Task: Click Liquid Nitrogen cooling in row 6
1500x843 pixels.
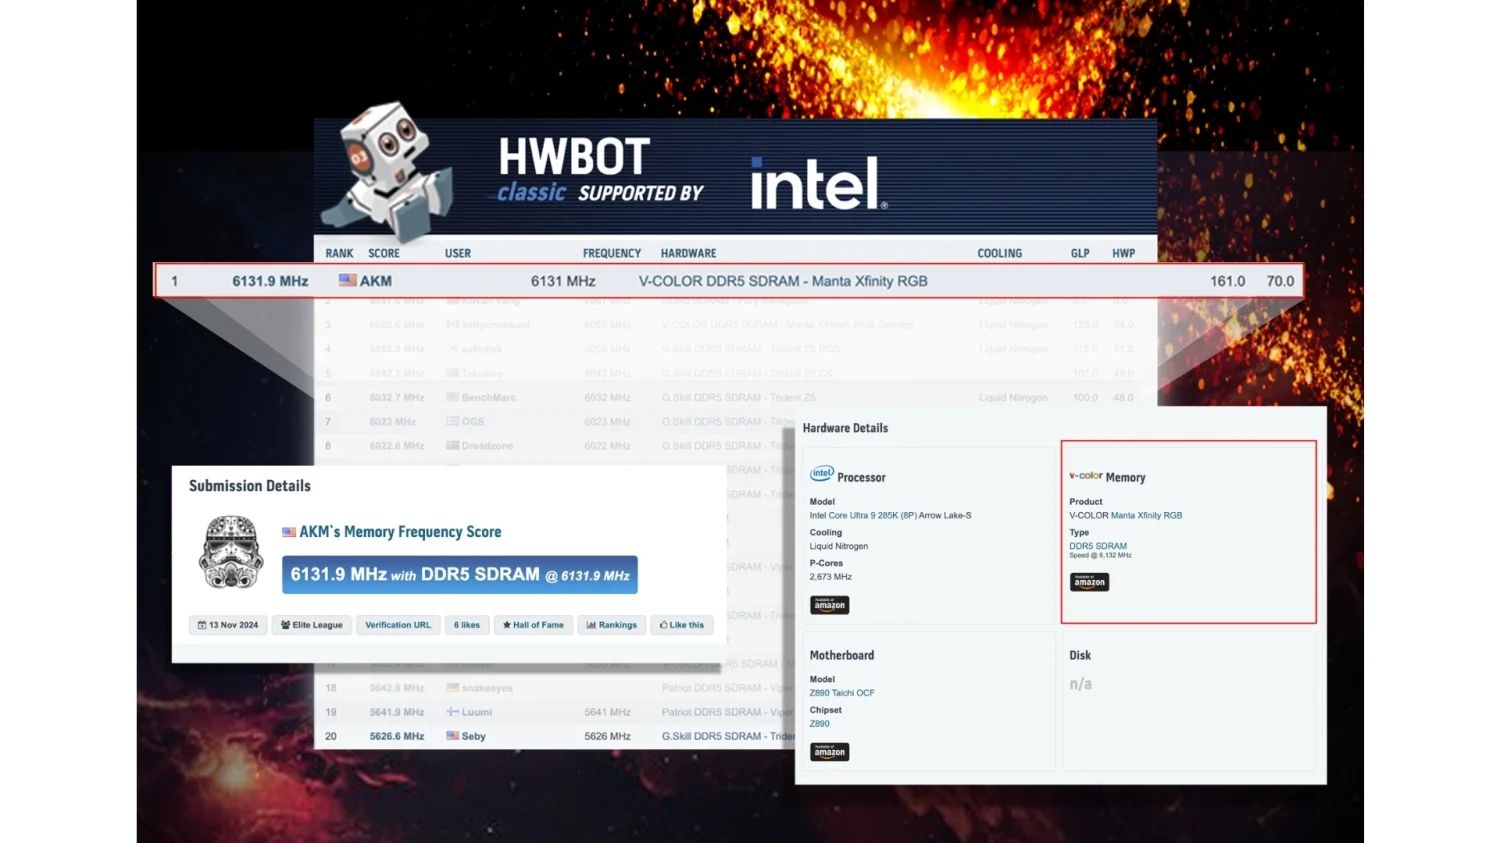Action: (x=1013, y=397)
